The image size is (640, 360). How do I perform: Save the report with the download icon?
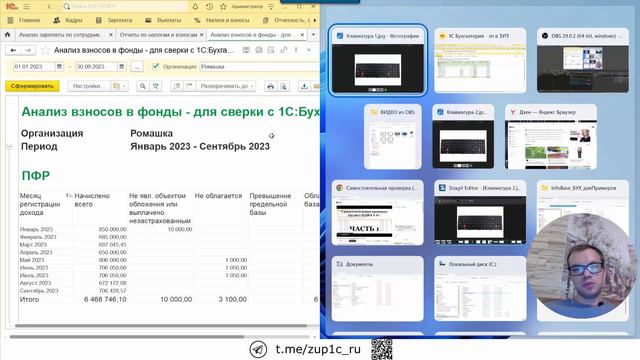point(304,86)
